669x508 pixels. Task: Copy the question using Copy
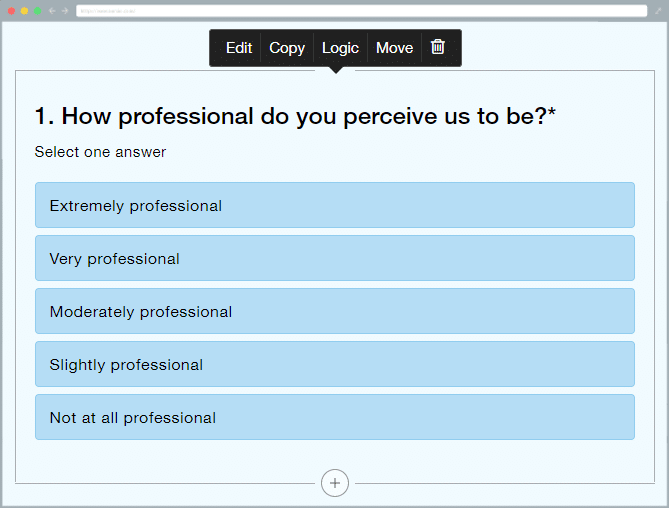point(287,48)
